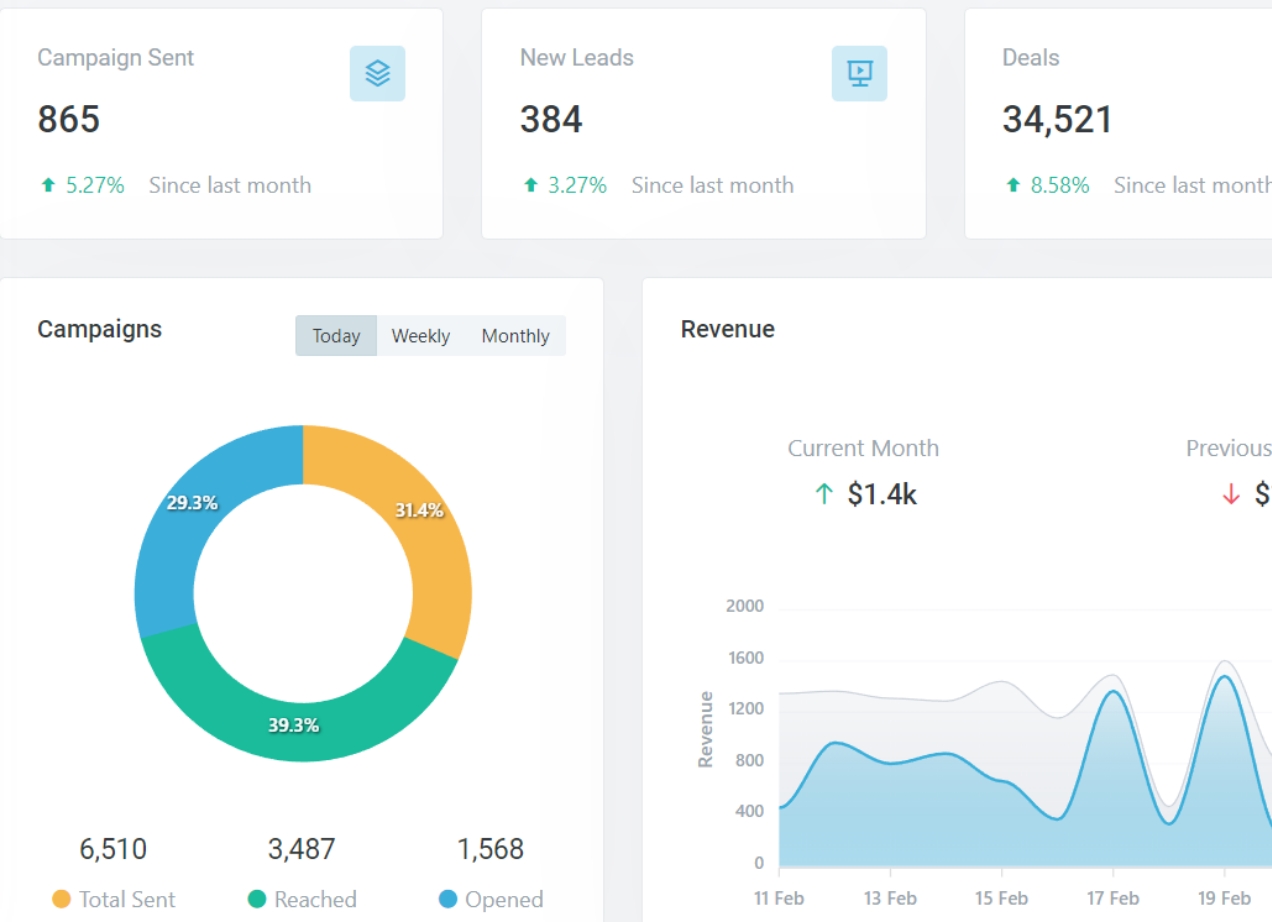This screenshot has width=1272, height=922.
Task: Click the 3.27% growth figure
Action: (577, 185)
